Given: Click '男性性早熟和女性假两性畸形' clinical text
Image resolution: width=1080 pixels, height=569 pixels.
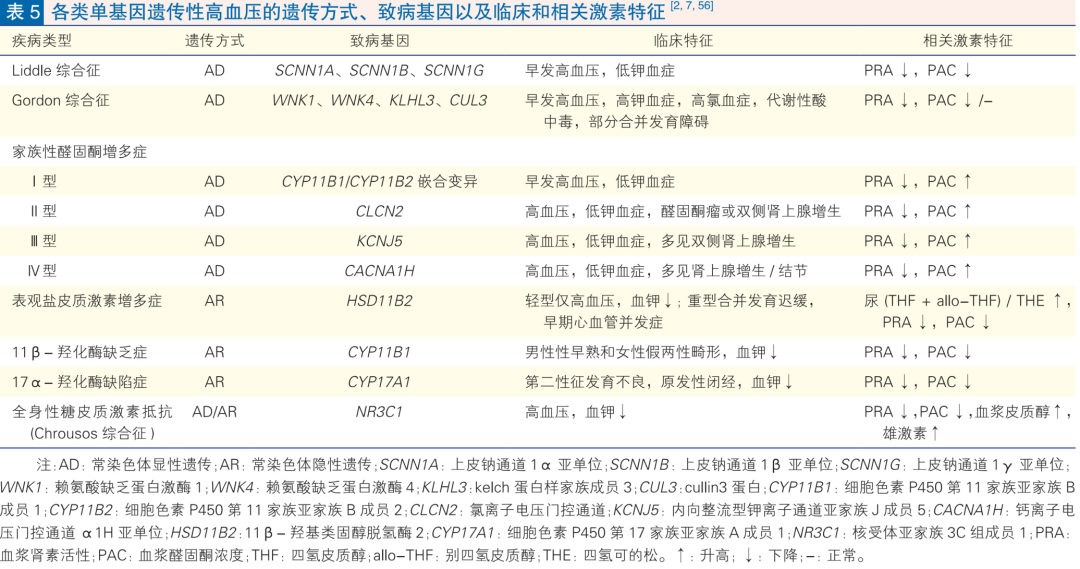Looking at the screenshot, I should click(x=623, y=352).
